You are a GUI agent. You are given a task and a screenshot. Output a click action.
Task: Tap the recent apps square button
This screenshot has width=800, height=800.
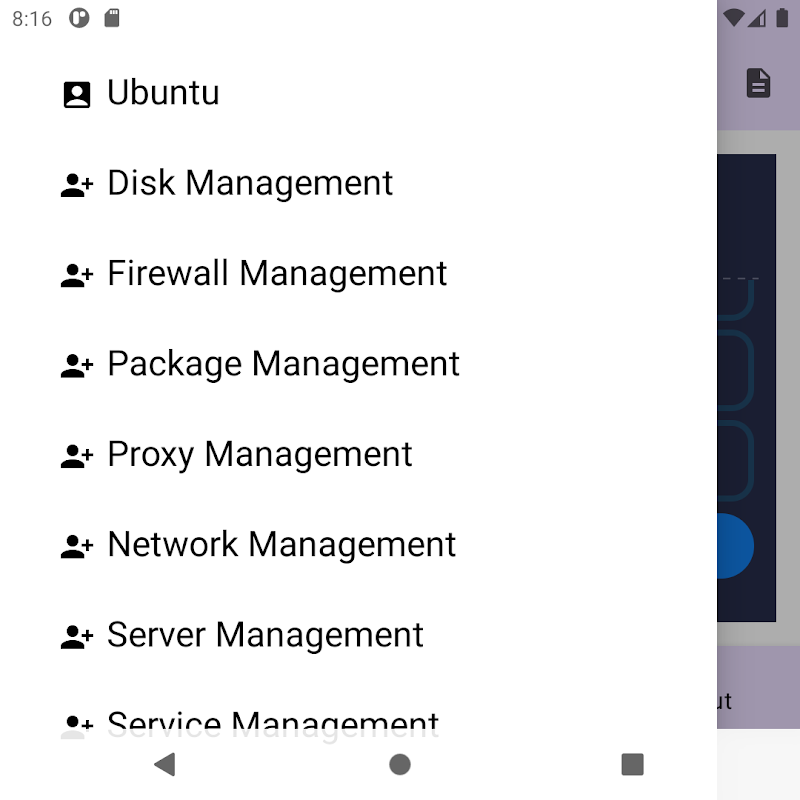pos(632,765)
